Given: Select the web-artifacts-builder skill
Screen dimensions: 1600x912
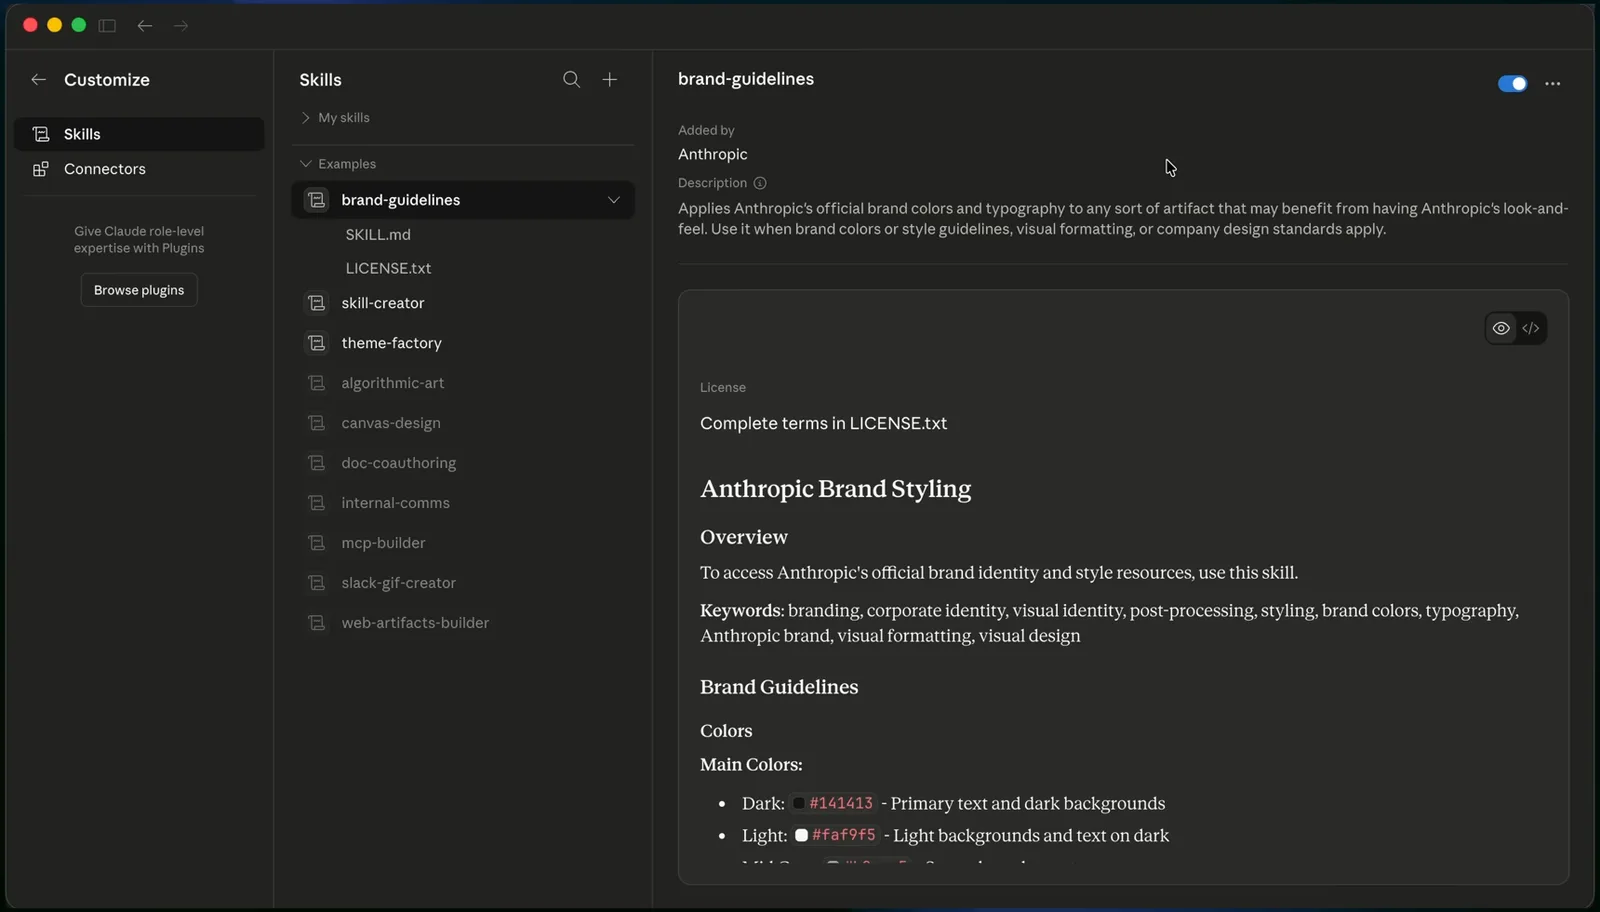Looking at the screenshot, I should point(463,623).
